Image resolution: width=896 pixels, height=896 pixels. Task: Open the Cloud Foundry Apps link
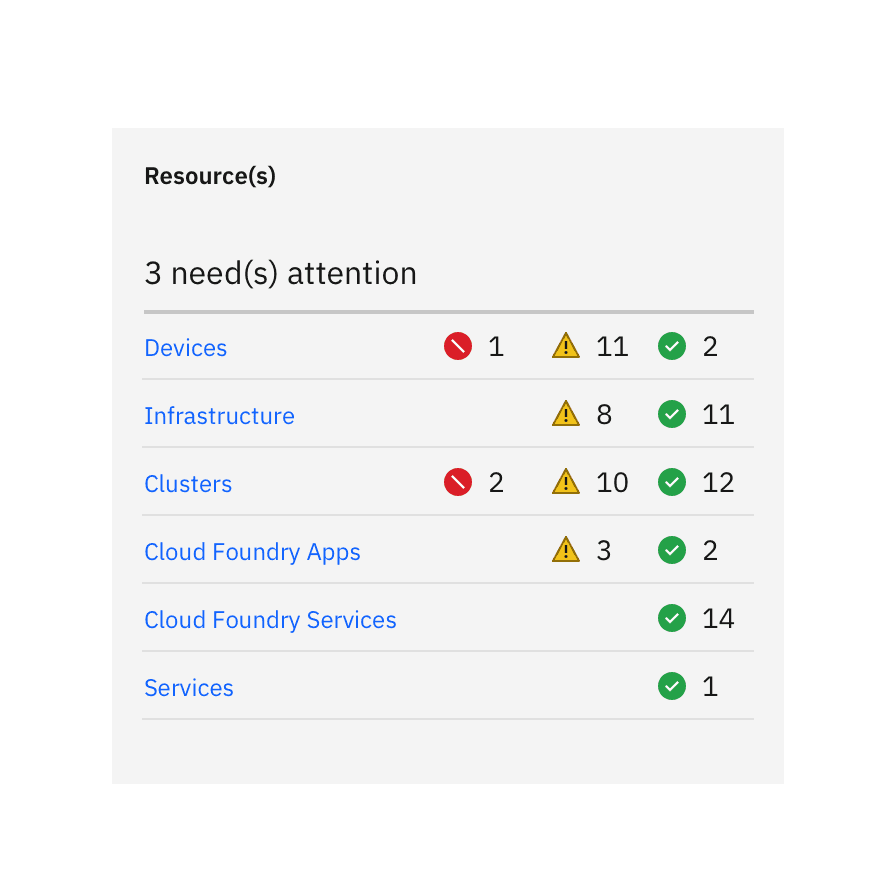pos(252,552)
